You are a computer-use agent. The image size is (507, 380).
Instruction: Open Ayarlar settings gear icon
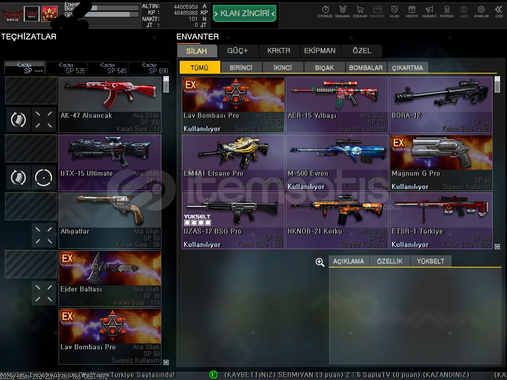click(x=481, y=11)
